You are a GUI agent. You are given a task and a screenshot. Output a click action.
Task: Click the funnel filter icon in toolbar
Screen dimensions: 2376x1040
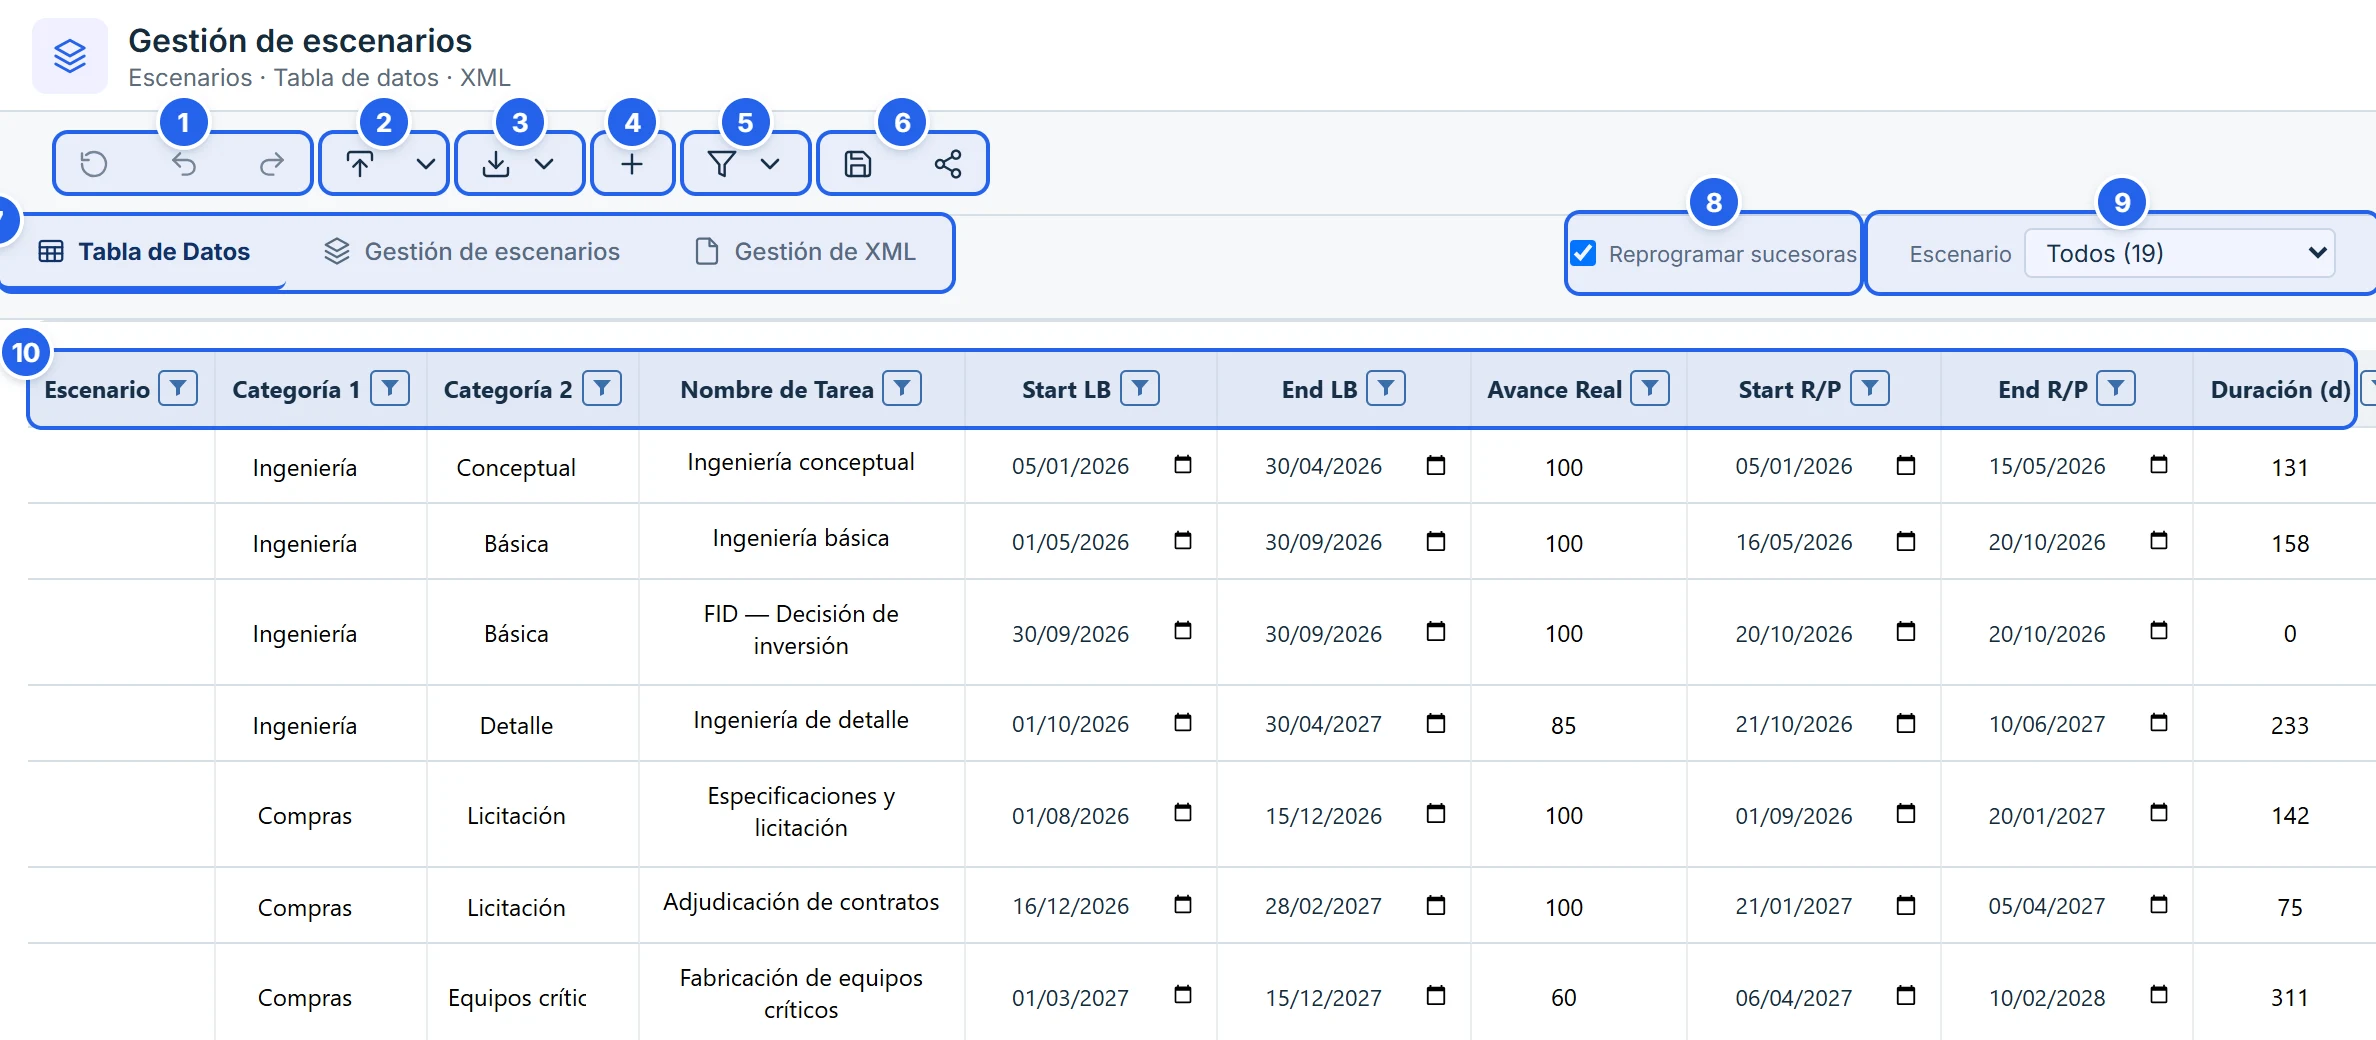coord(722,164)
